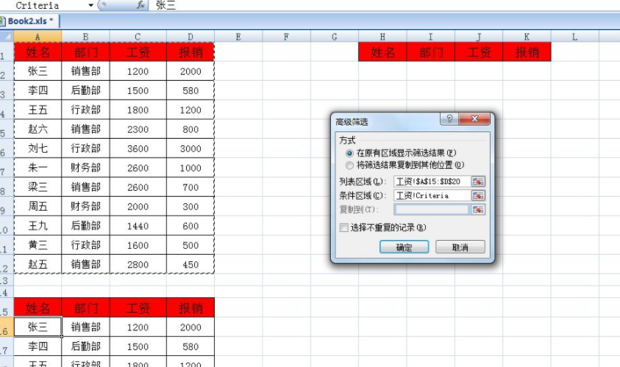Click the 部门 header cell in column I
The width and height of the screenshot is (620, 367).
[x=431, y=52]
